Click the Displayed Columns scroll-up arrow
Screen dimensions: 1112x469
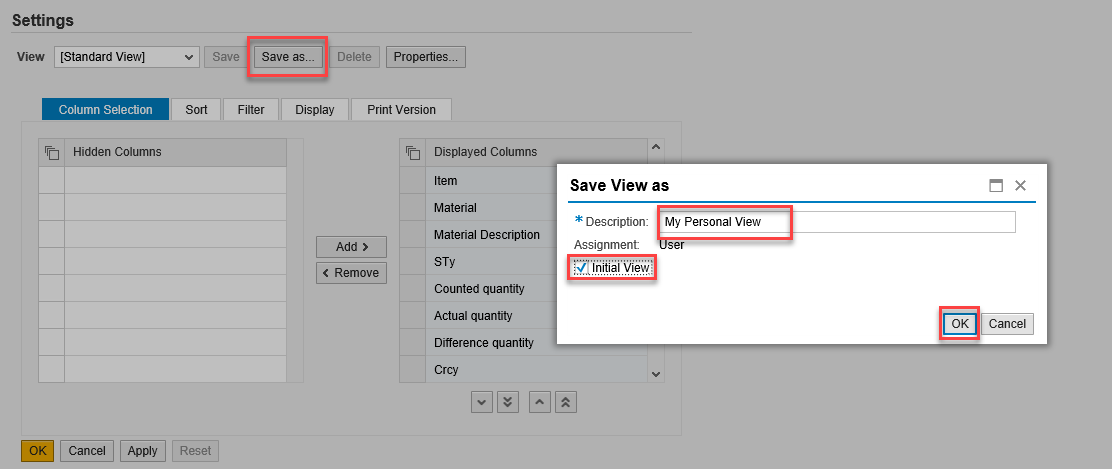click(656, 148)
